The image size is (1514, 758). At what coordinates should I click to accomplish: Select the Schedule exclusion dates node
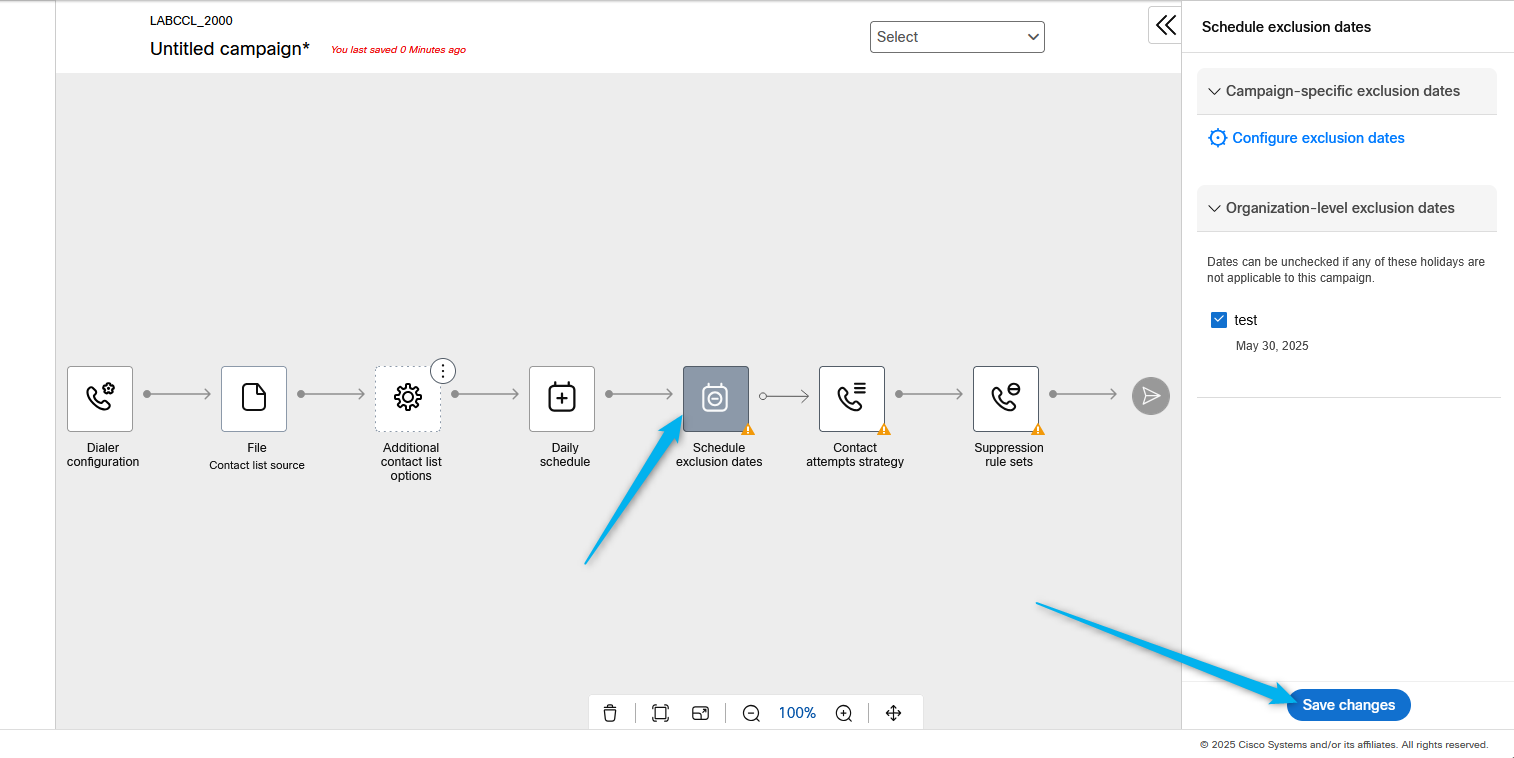(715, 398)
